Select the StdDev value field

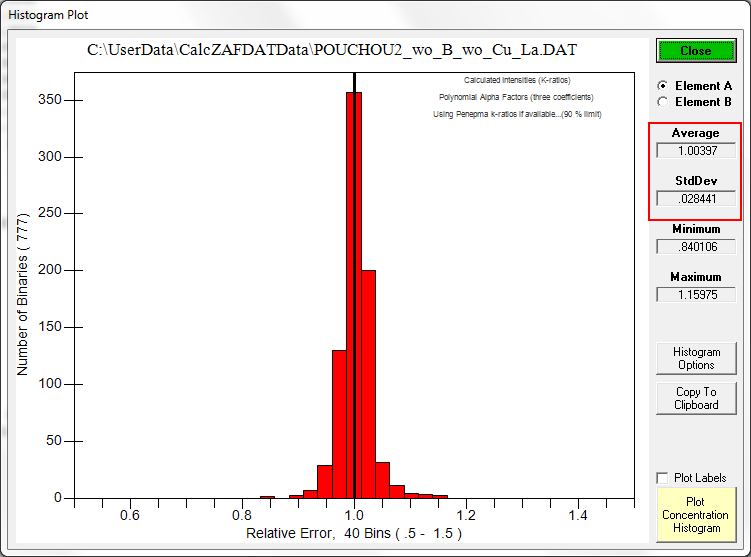pos(696,198)
